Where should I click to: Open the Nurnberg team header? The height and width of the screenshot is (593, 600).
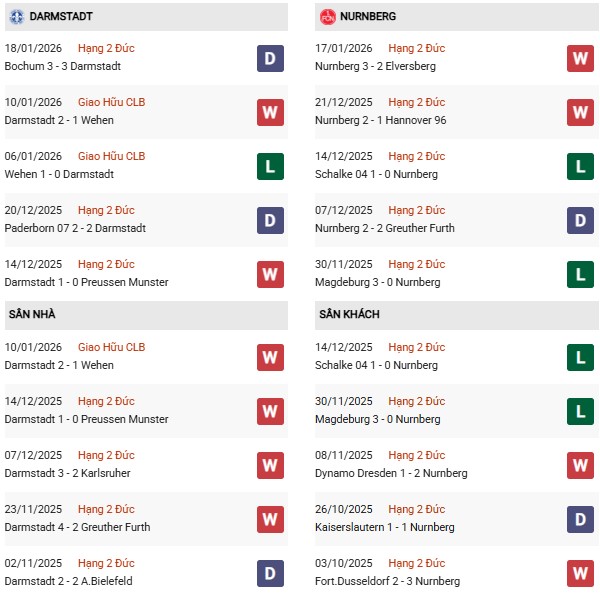pyautogui.click(x=370, y=17)
